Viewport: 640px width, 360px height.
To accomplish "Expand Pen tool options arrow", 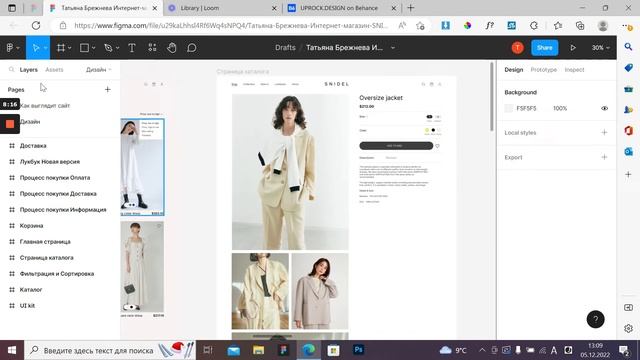I will point(118,48).
